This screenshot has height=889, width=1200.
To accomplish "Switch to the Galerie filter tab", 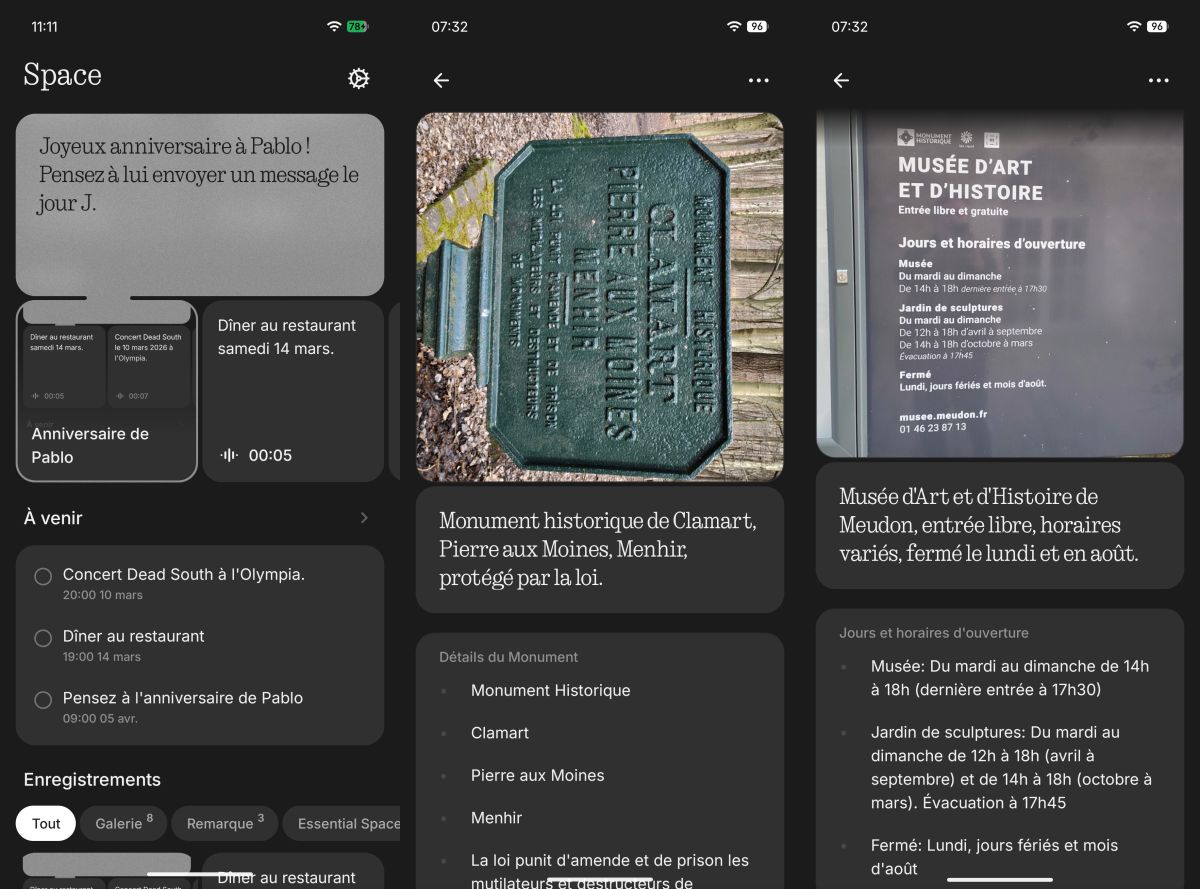I will pyautogui.click(x=124, y=823).
